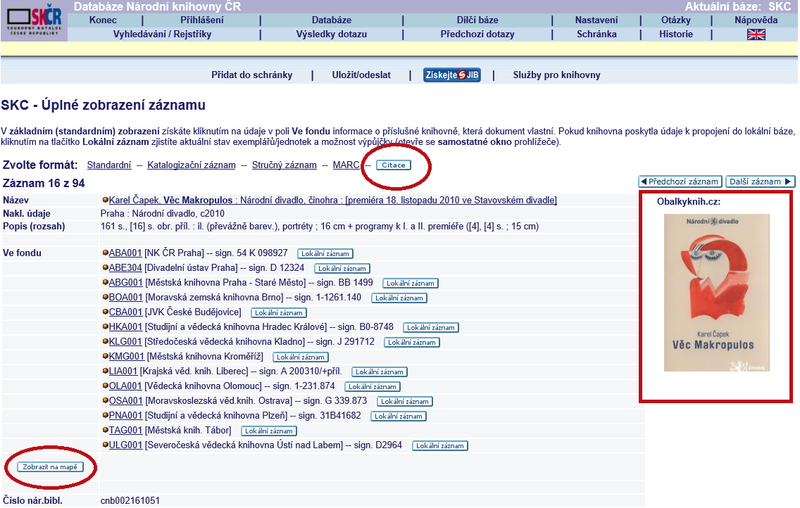Open the ABA001 library link
This screenshot has height=508, width=800.
click(125, 253)
